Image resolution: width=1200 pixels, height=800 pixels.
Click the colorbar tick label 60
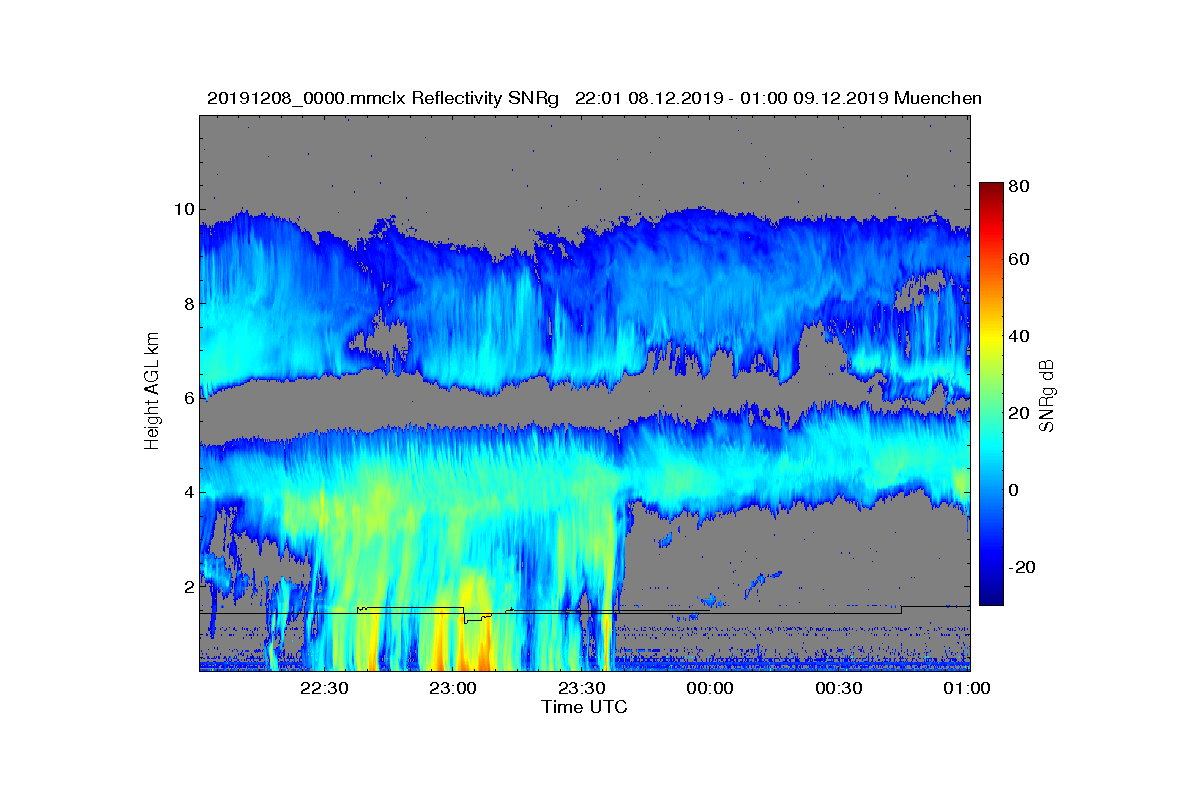[x=1020, y=260]
